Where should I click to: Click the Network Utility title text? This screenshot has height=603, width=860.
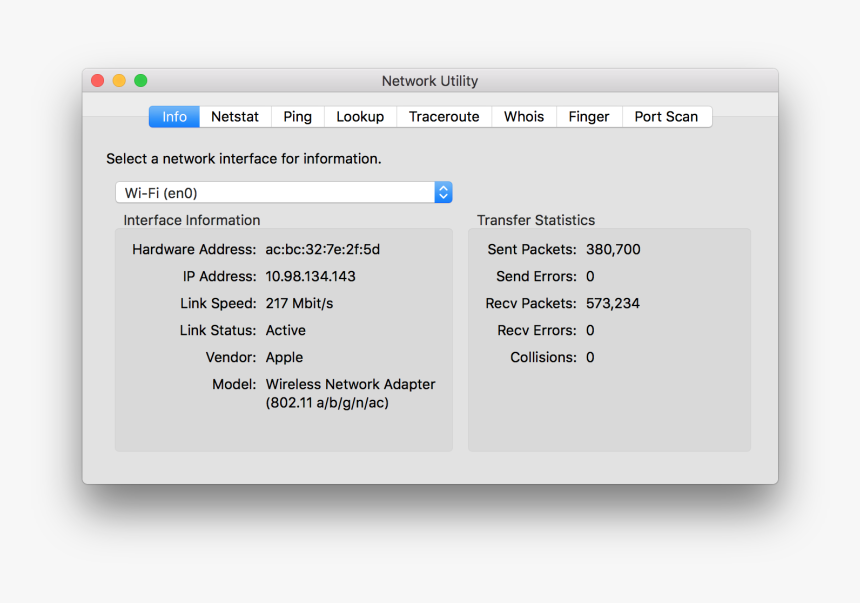[x=430, y=81]
